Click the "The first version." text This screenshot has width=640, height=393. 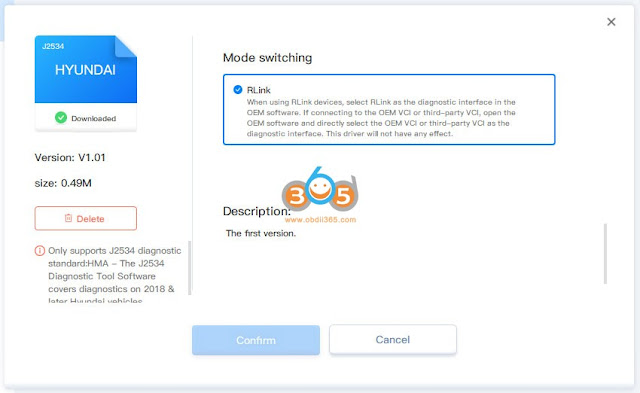[261, 233]
